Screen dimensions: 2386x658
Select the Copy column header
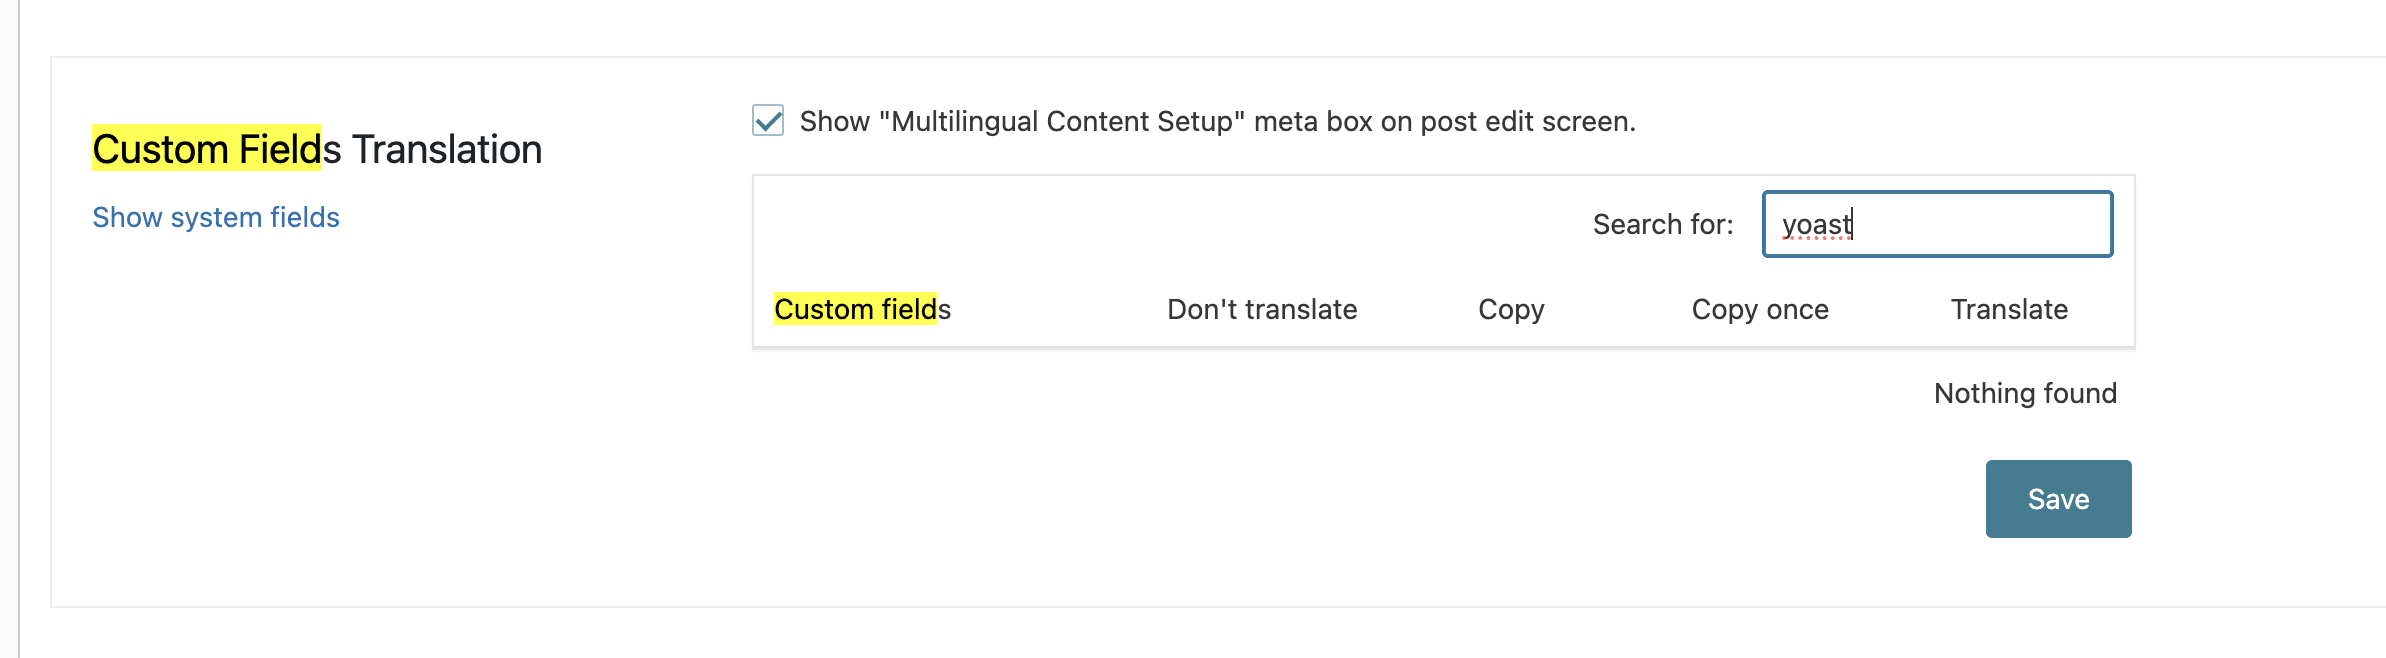[x=1511, y=310]
